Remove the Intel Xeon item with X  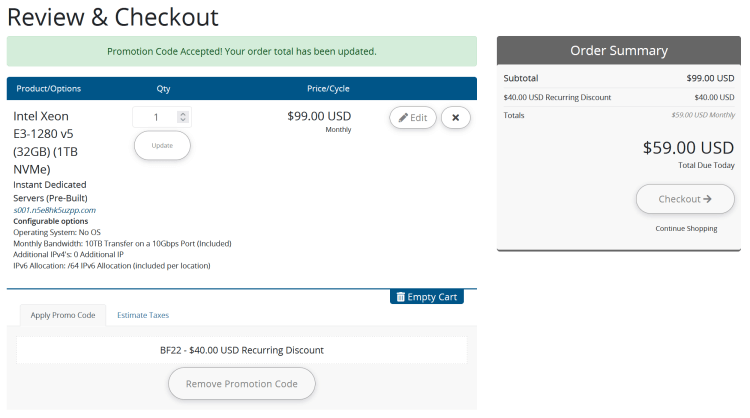point(455,118)
